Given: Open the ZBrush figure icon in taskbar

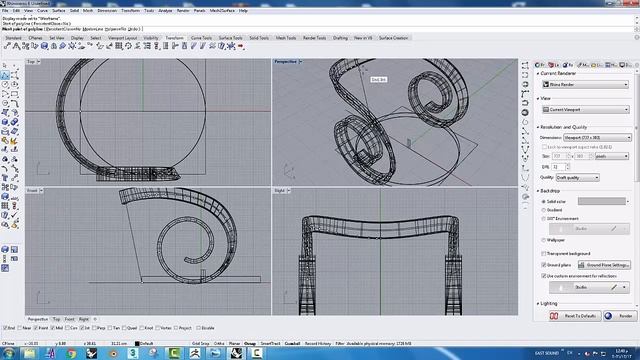Looking at the screenshot, I should coord(195,353).
